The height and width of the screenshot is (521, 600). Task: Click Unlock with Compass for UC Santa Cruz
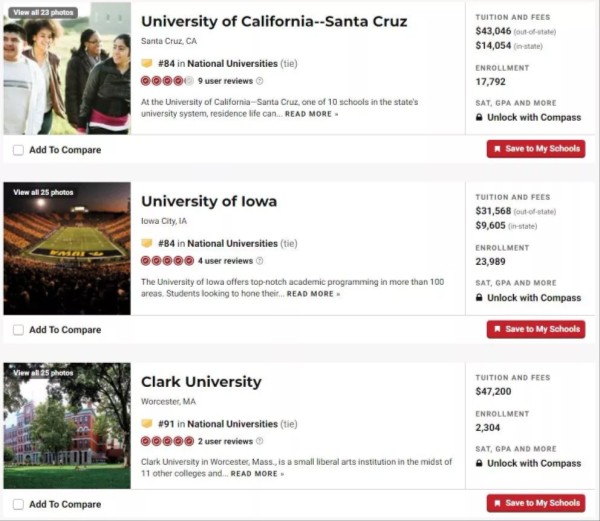(534, 117)
